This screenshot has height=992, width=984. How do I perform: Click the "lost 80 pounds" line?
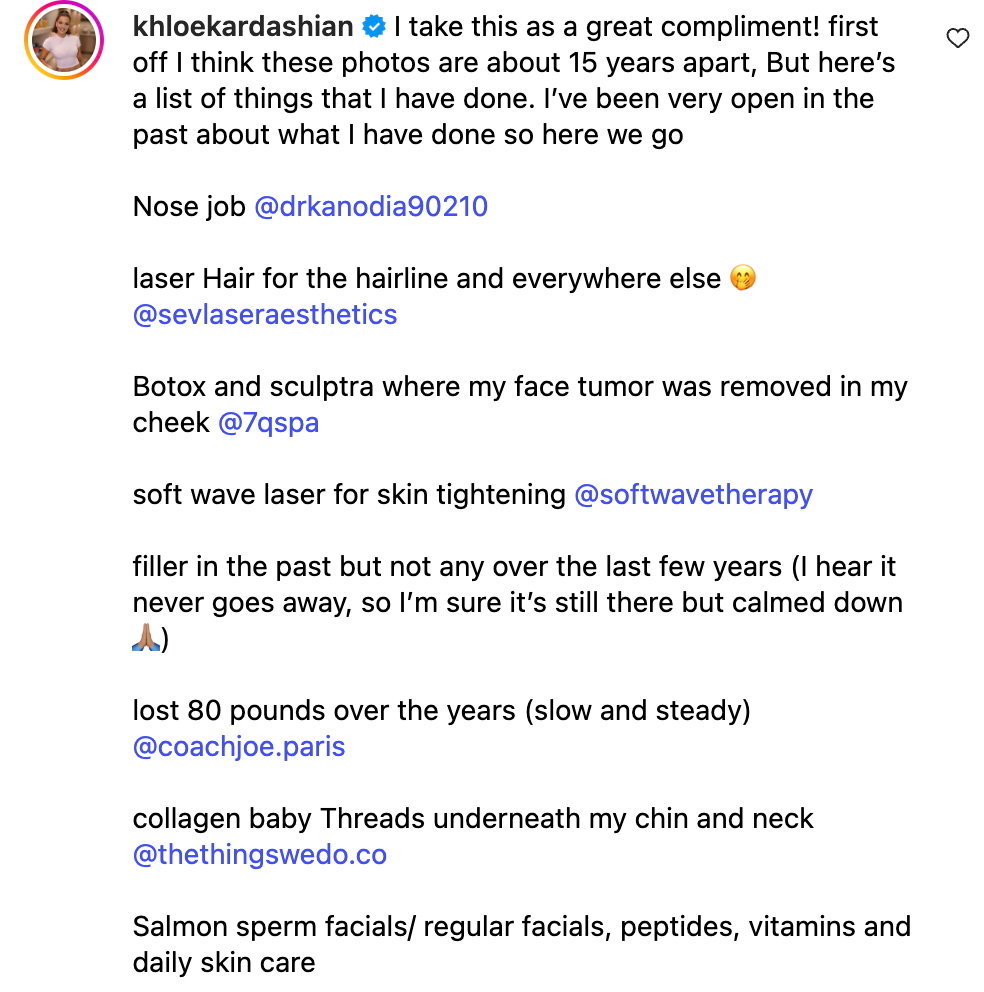(441, 711)
